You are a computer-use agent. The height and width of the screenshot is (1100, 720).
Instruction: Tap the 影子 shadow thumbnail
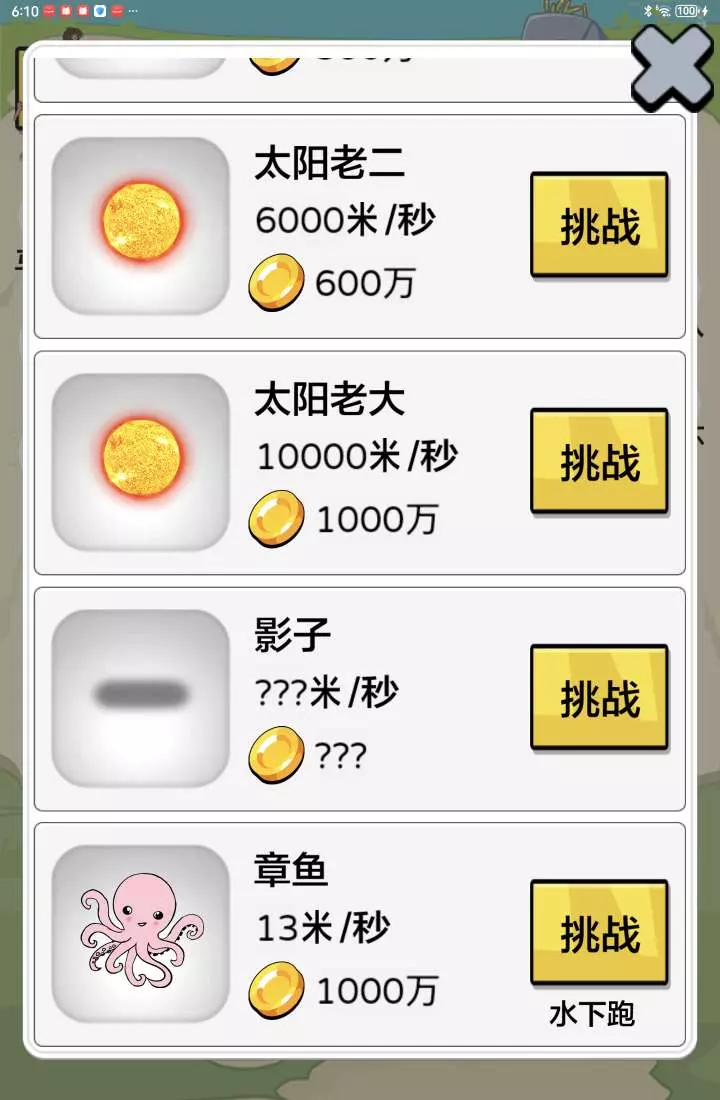pos(141,698)
